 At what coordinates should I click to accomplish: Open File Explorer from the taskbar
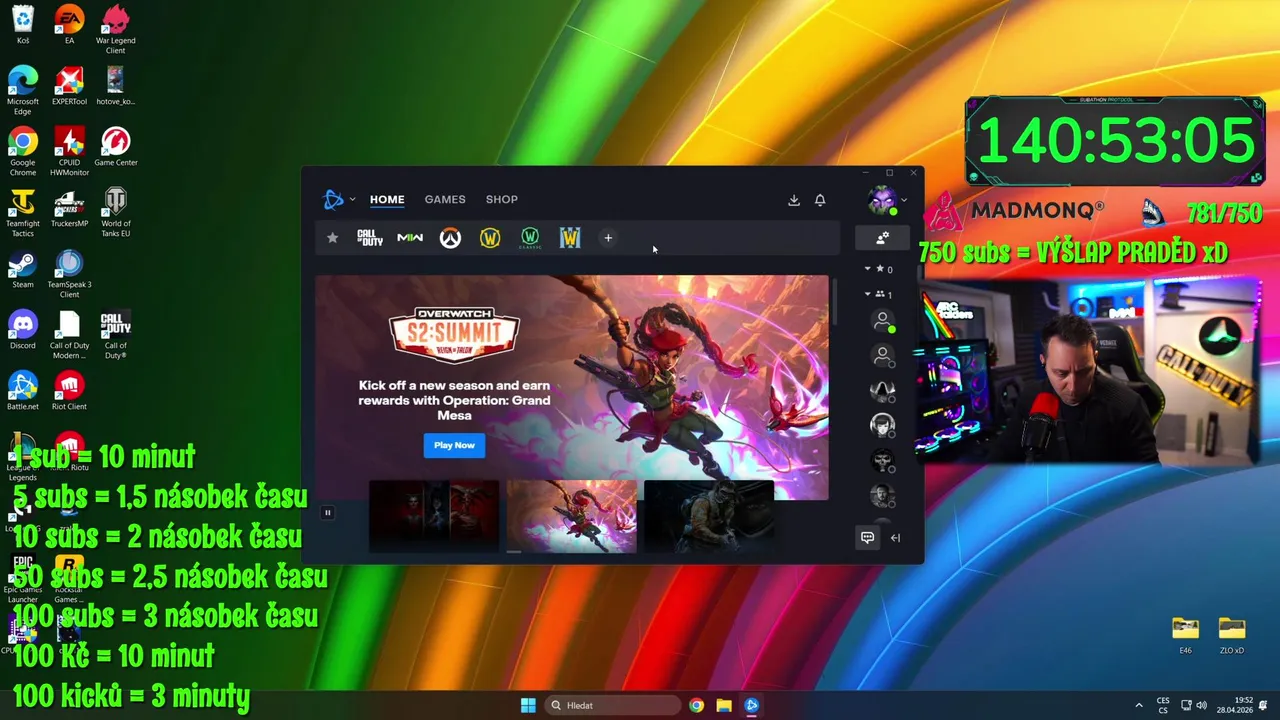(x=724, y=705)
